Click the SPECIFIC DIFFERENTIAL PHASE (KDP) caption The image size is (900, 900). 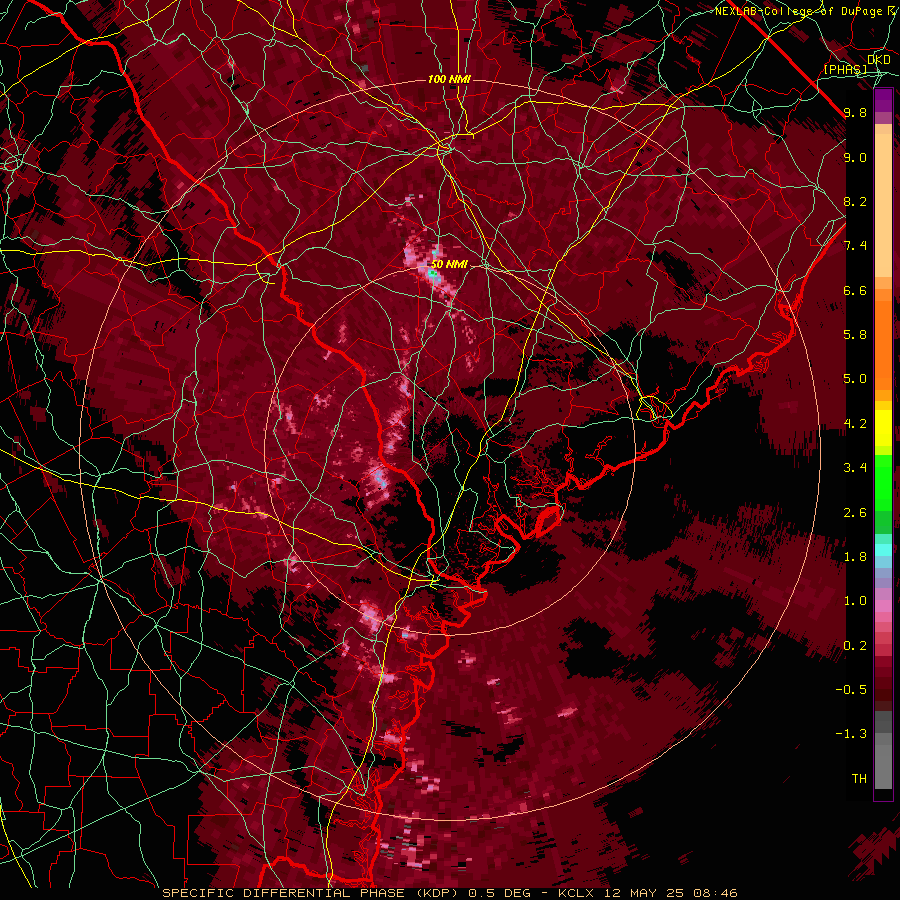pos(311,893)
